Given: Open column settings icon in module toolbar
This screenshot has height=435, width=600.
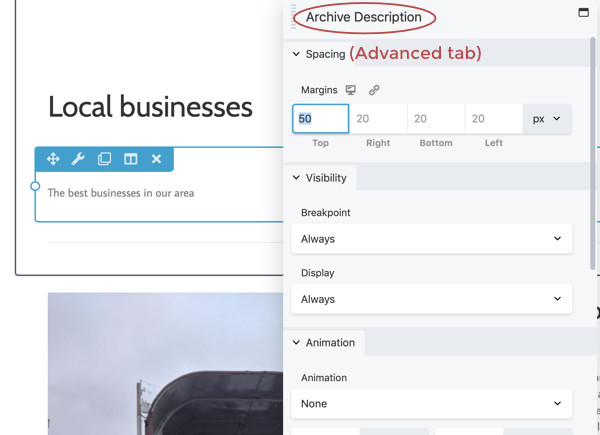Looking at the screenshot, I should (x=130, y=159).
